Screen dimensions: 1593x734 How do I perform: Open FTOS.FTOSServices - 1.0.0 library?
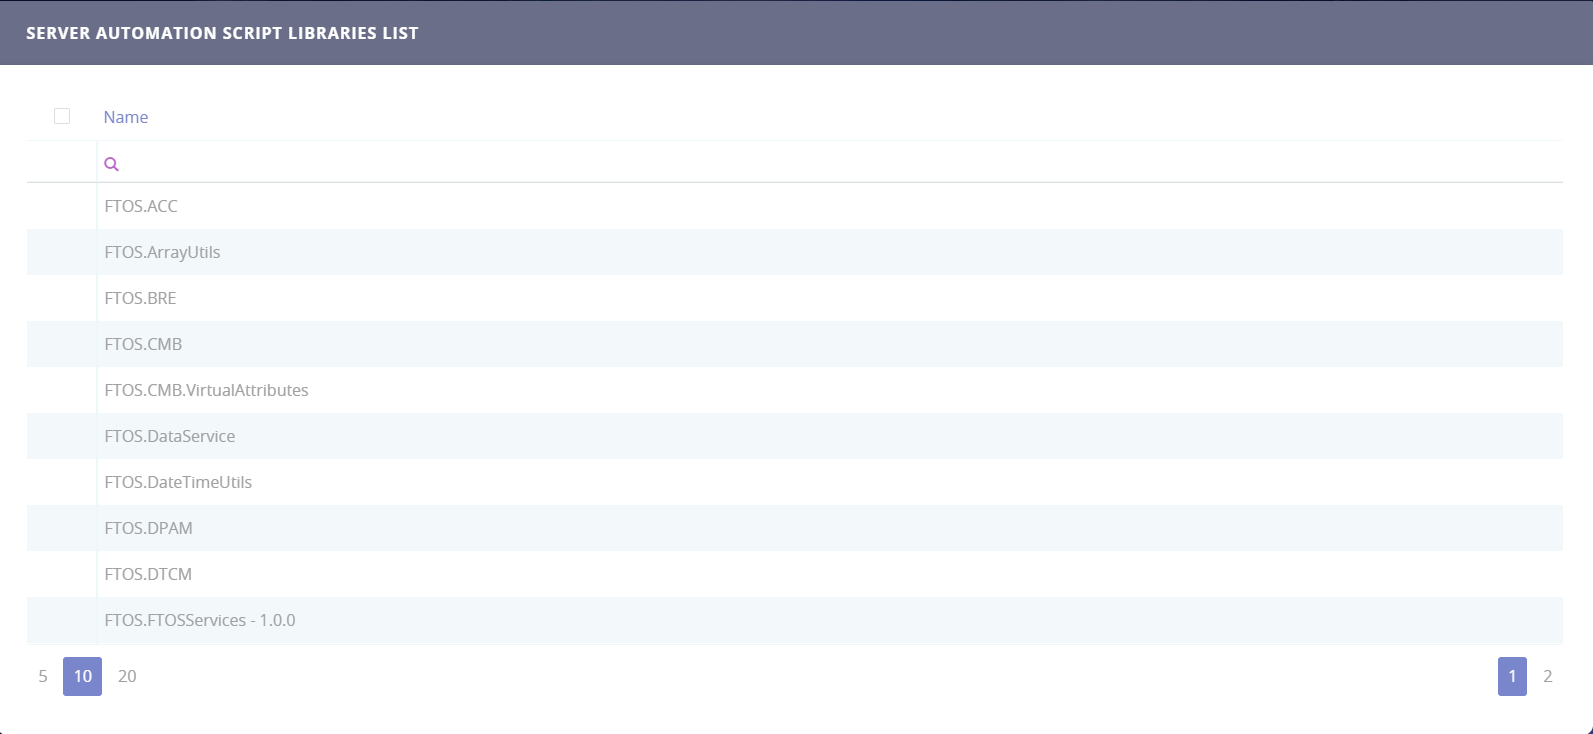pyautogui.click(x=200, y=620)
